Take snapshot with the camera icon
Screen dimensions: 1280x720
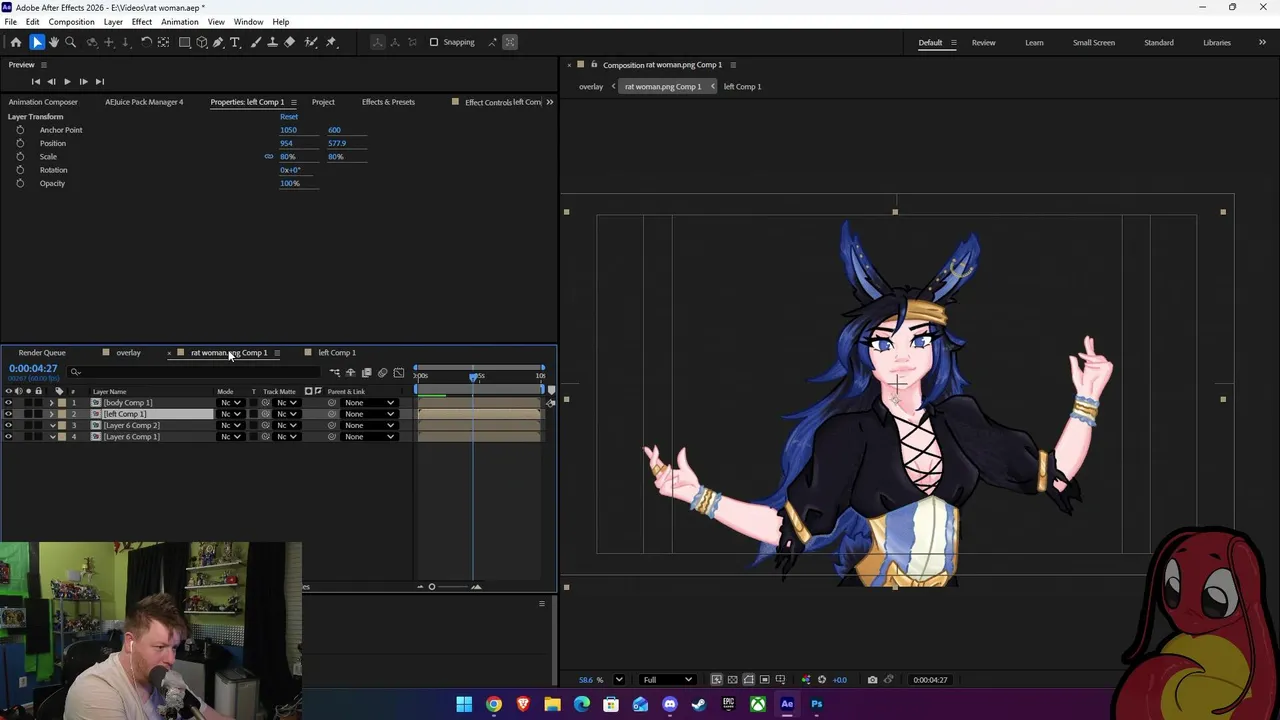[872, 680]
